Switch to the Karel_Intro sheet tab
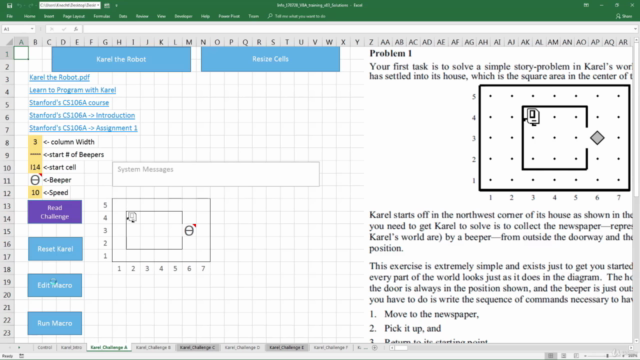This screenshot has width=640, height=360. pos(71,347)
